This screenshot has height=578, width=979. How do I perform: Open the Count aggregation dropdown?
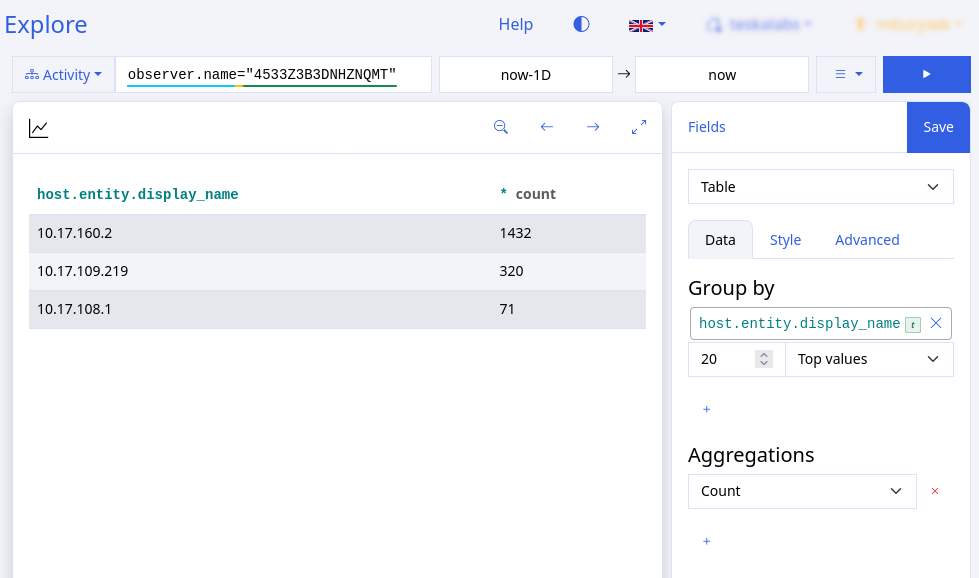pos(802,491)
